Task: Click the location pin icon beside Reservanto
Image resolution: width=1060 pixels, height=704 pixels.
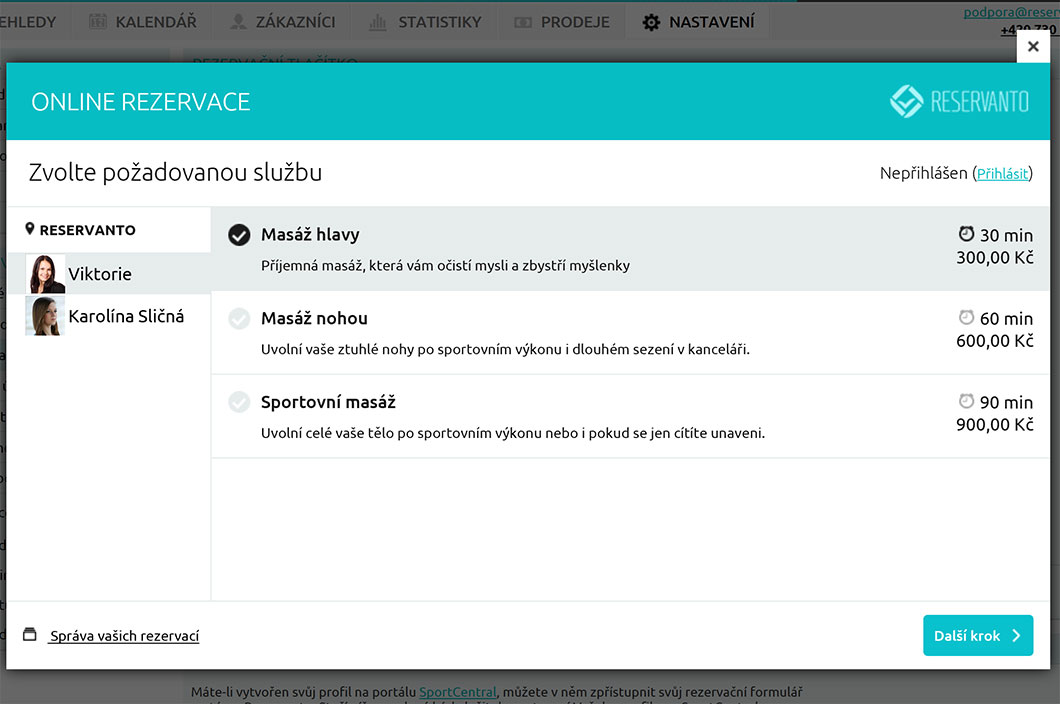Action: (30, 229)
